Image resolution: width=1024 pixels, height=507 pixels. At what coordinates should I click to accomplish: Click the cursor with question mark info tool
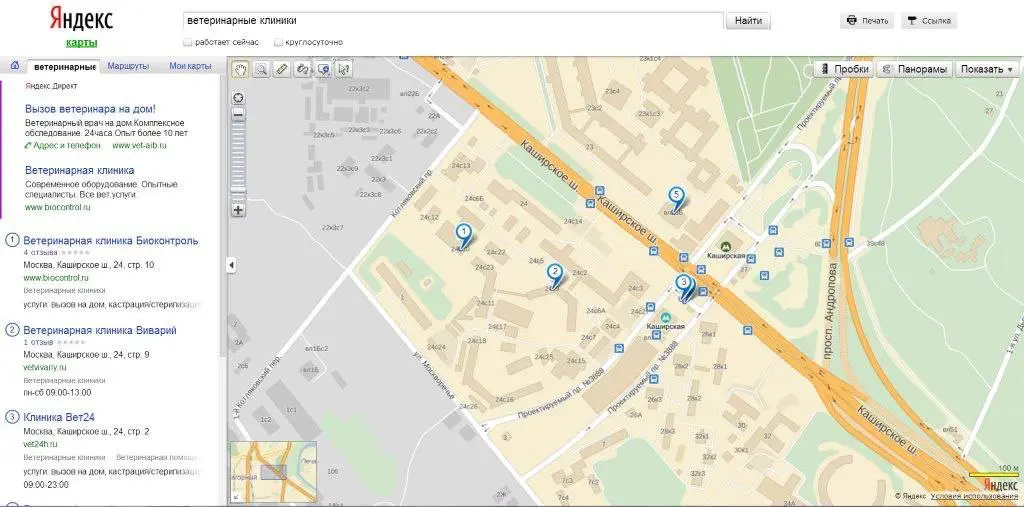[x=344, y=69]
